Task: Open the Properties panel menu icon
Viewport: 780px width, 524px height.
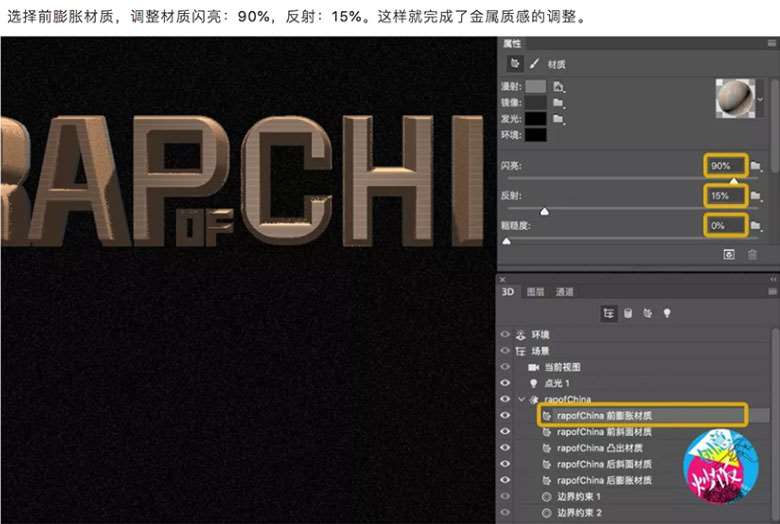Action: click(x=772, y=43)
